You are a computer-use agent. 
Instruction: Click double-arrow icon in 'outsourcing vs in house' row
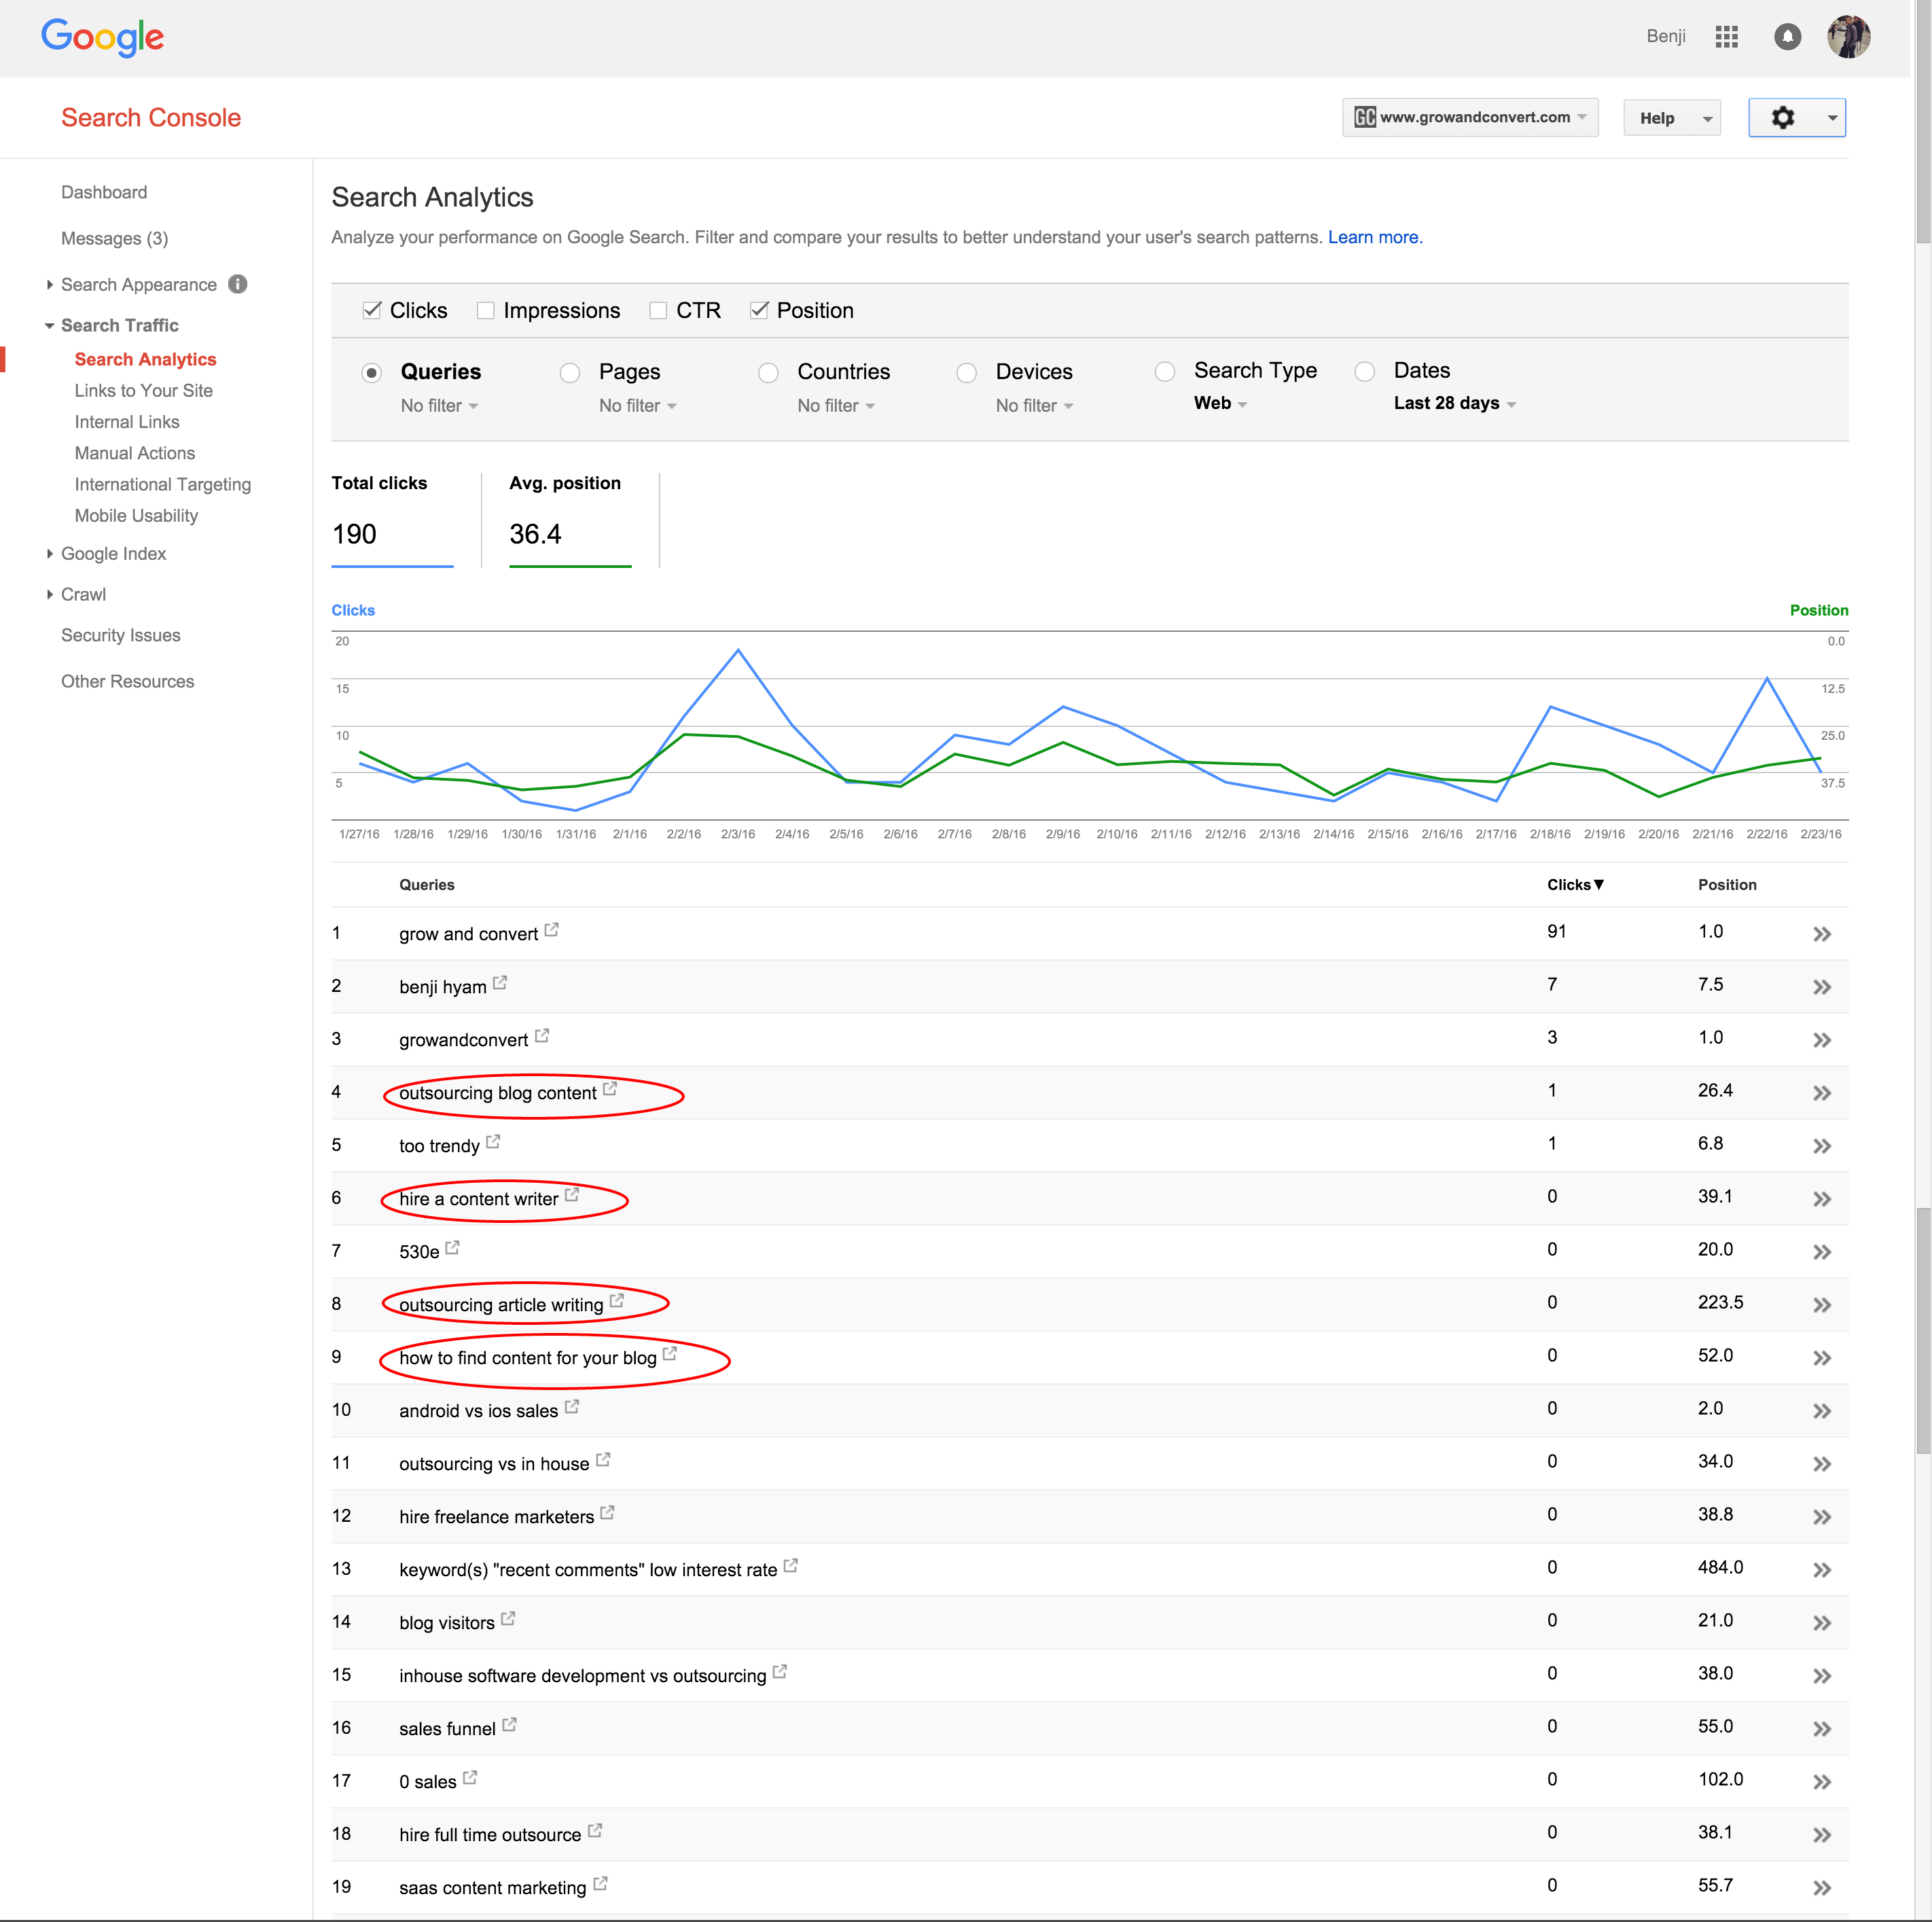pos(1822,1464)
